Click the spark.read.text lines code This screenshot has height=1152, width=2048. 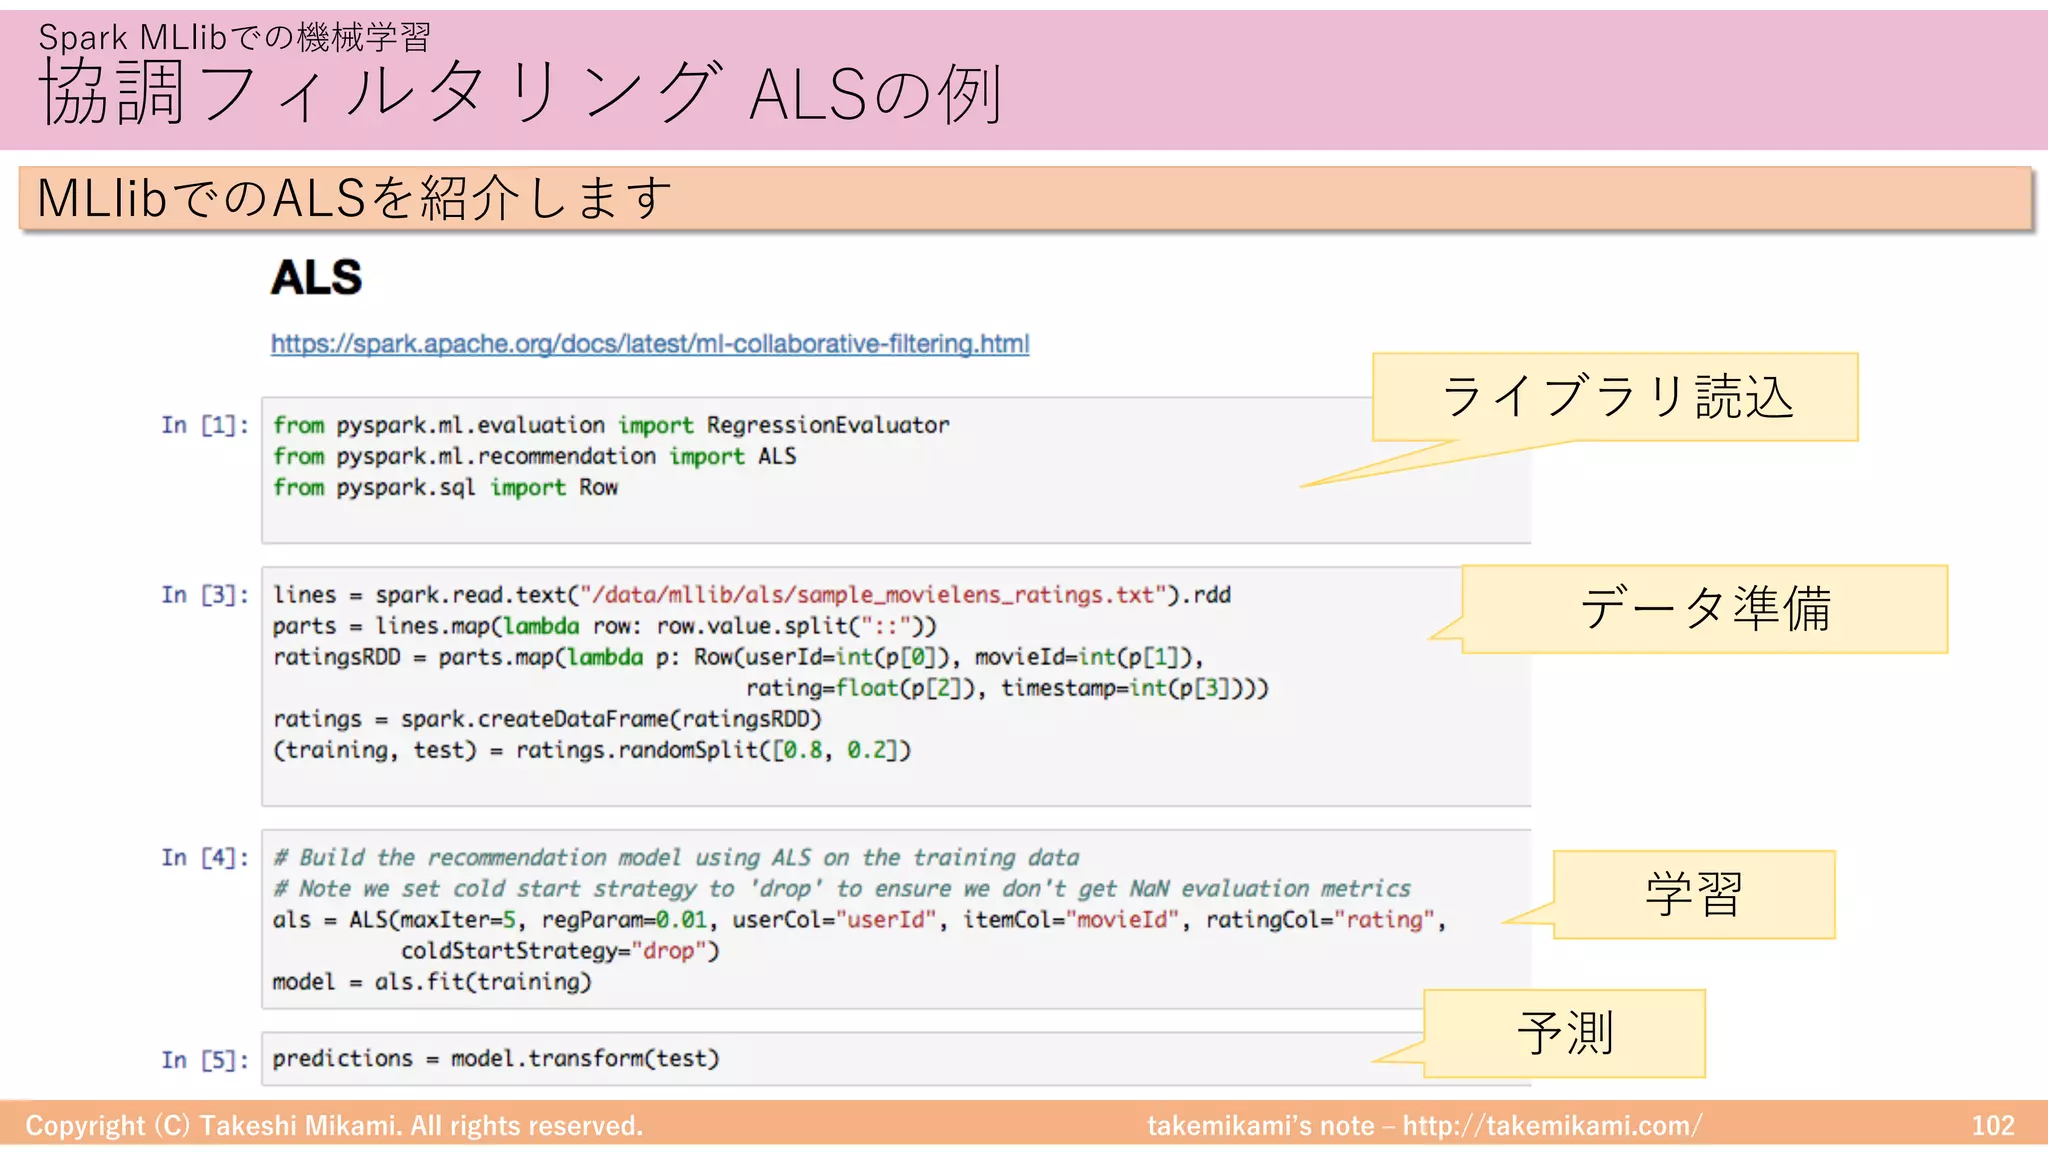pos(751,595)
